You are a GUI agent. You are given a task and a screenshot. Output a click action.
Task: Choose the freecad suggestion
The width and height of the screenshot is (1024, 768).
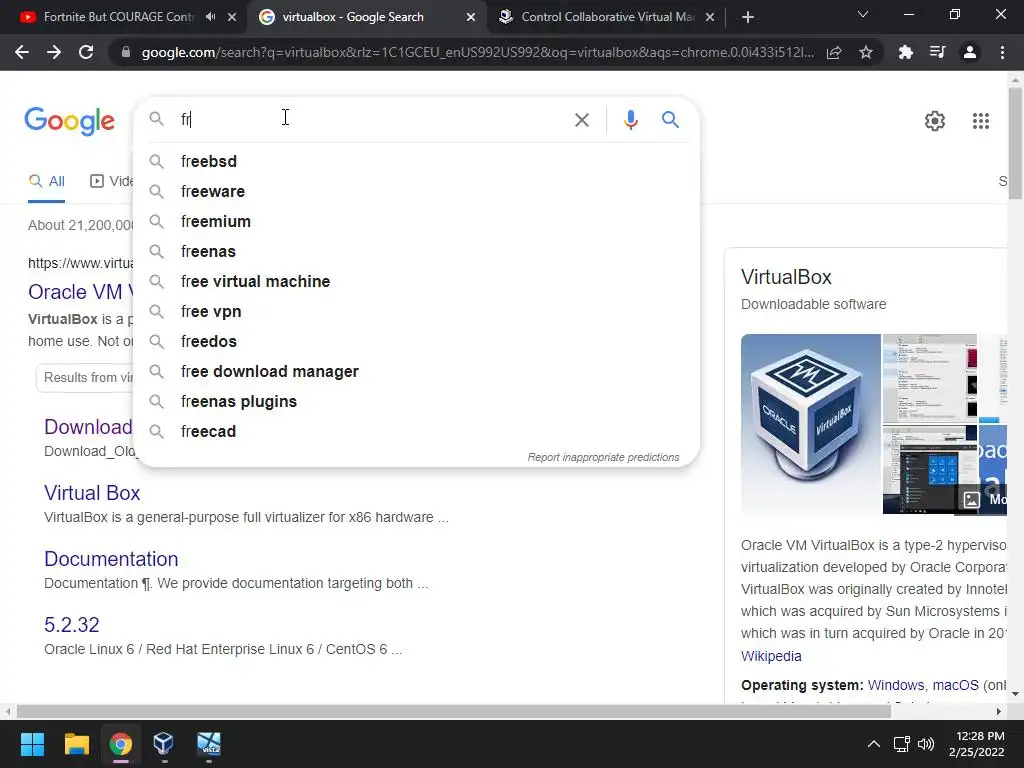coord(416,432)
